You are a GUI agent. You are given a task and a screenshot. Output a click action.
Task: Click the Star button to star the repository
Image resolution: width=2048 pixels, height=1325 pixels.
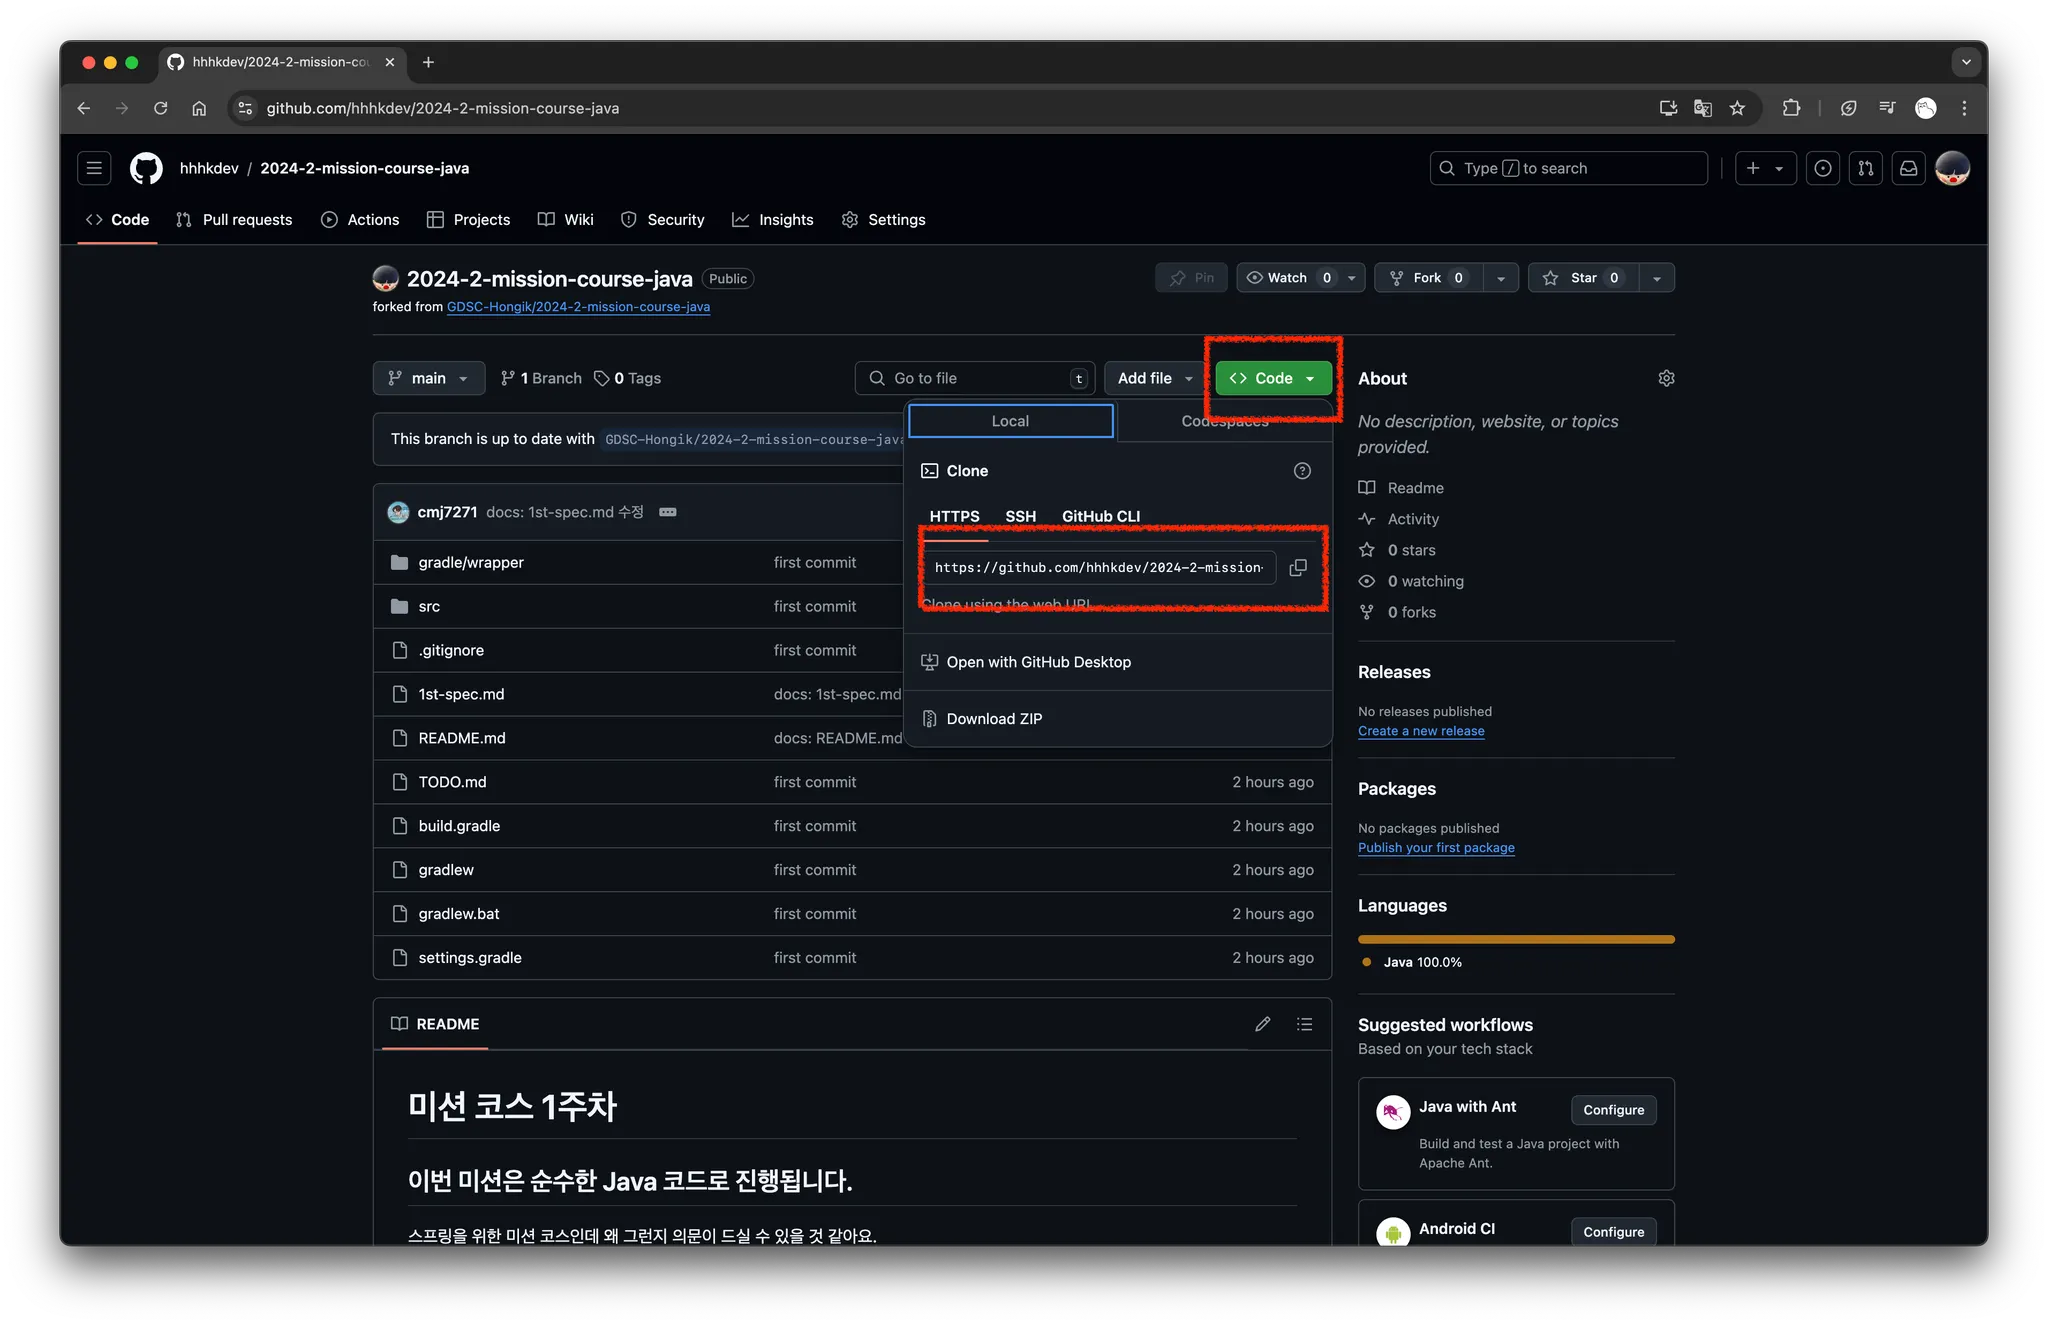1582,278
